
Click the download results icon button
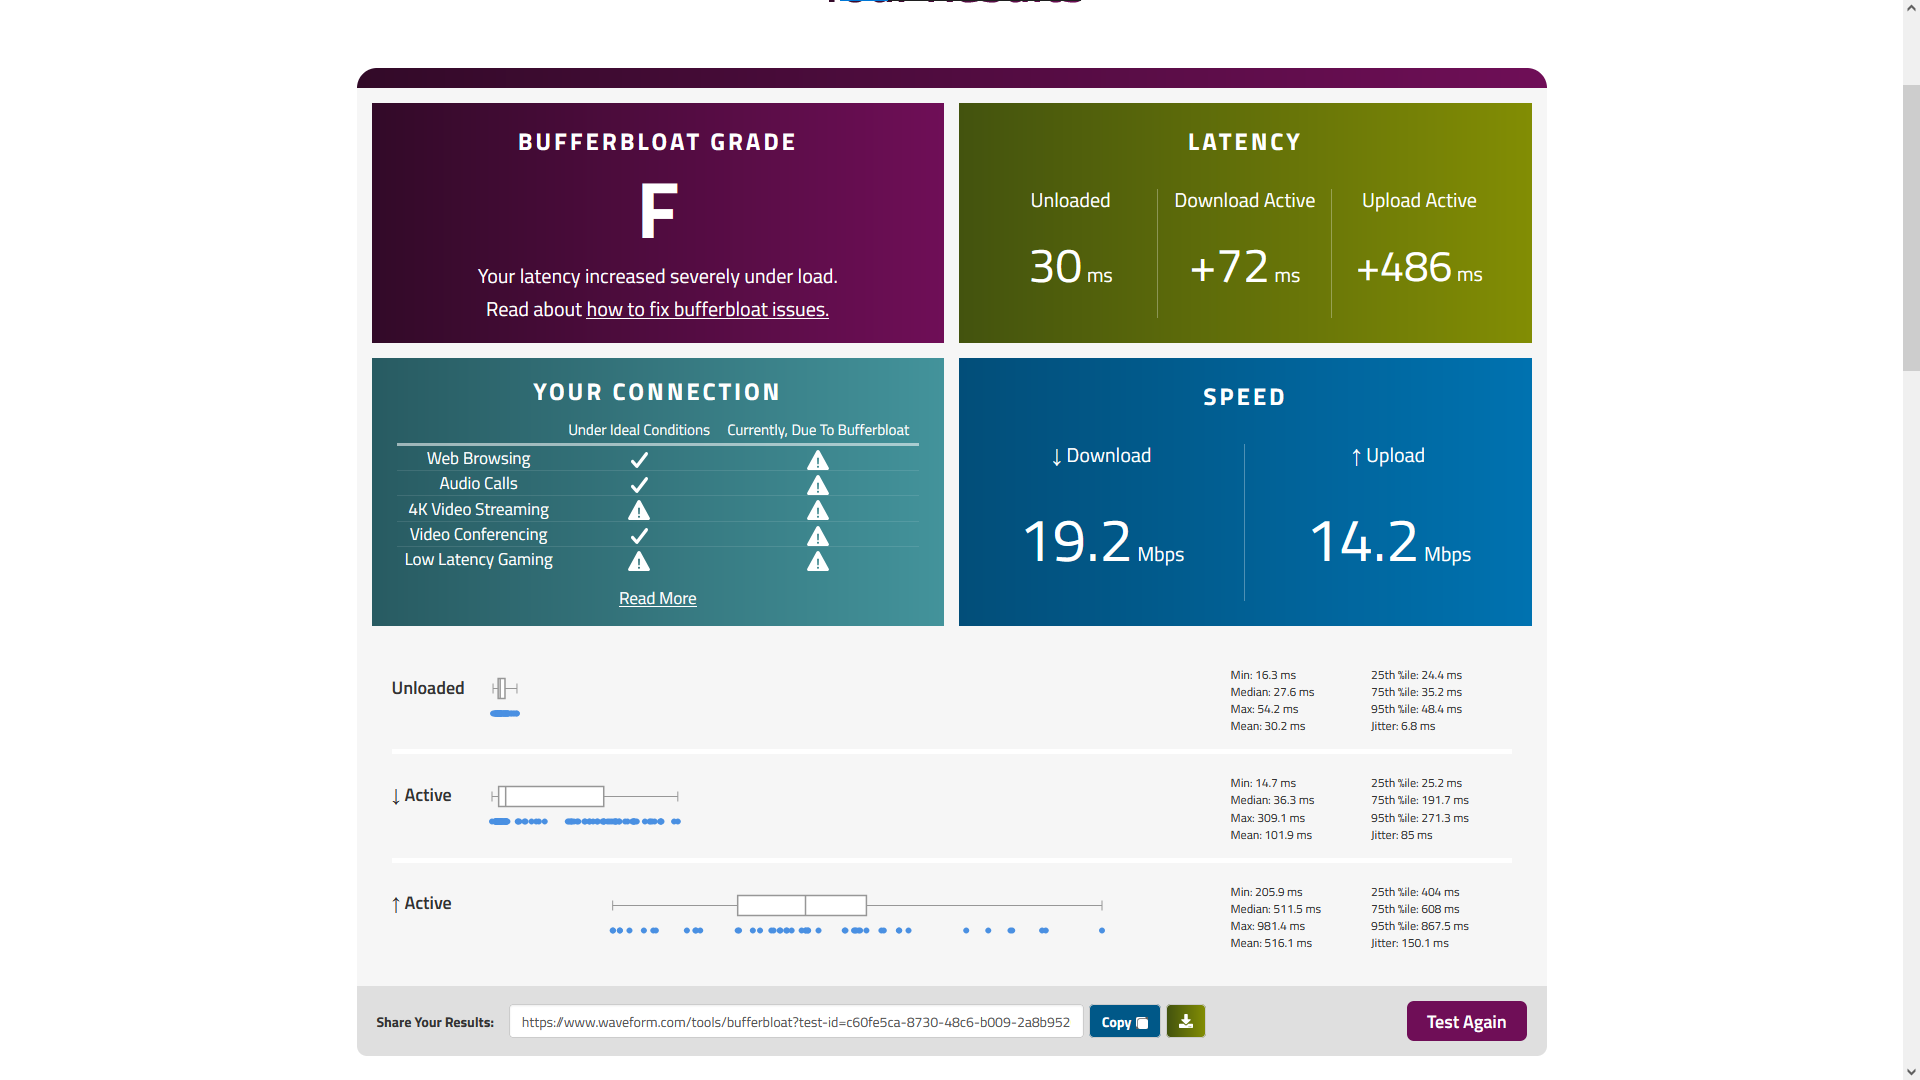[x=1185, y=1021]
